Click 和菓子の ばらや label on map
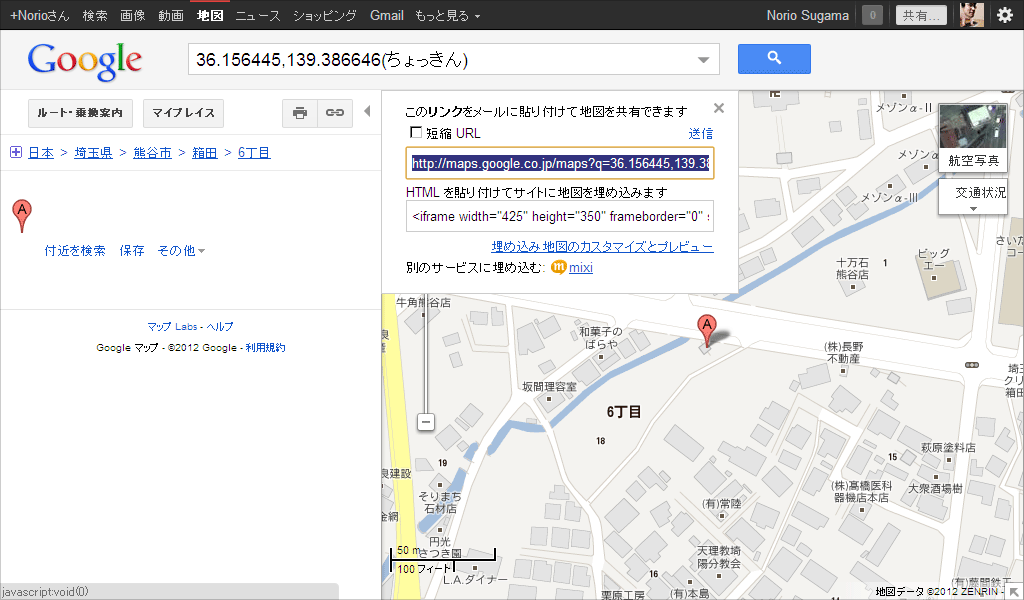This screenshot has height=600, width=1024. point(600,338)
